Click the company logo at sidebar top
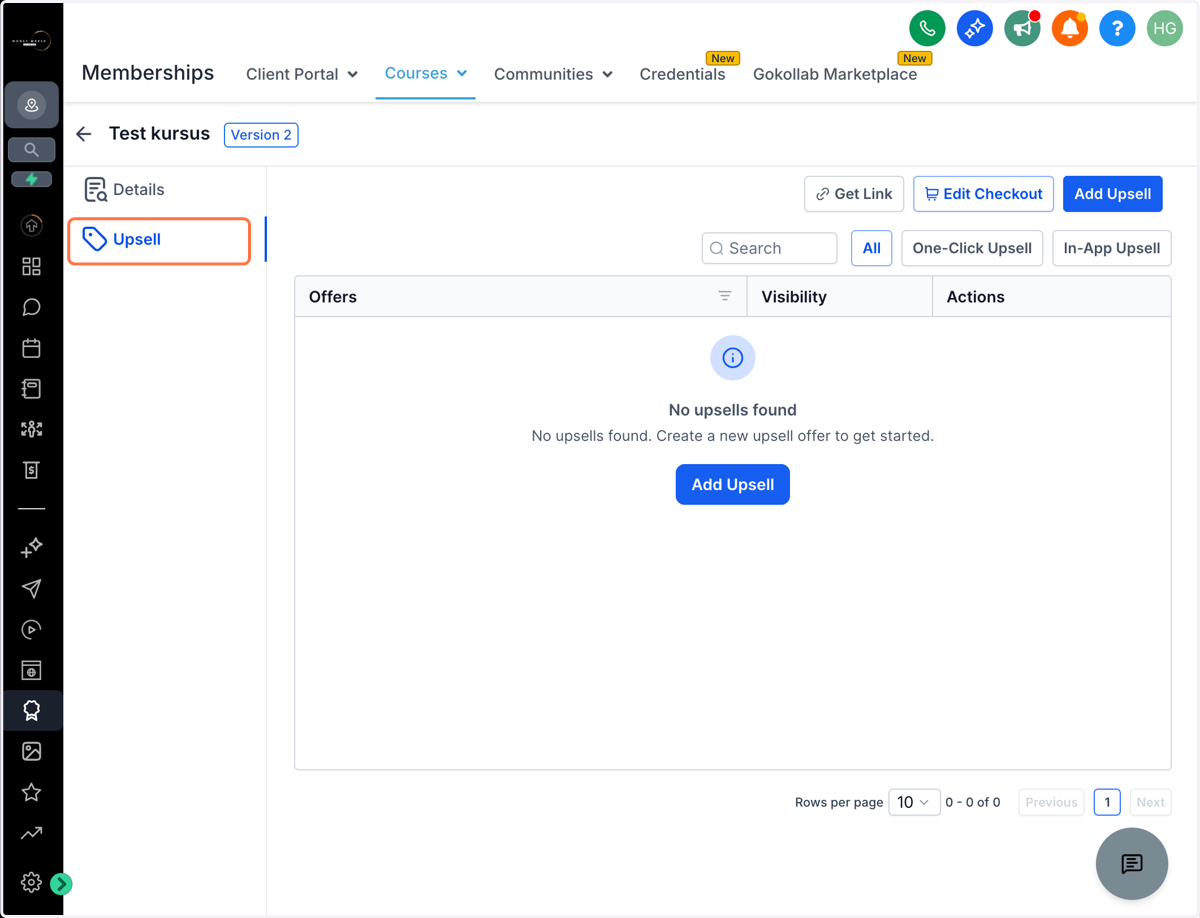Viewport: 1200px width, 918px height. click(x=31, y=41)
